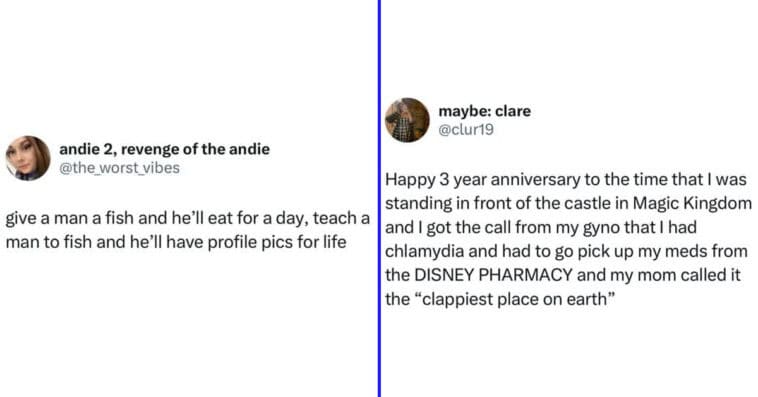Open the @the_worst_vibes handle
The width and height of the screenshot is (758, 397).
[119, 168]
